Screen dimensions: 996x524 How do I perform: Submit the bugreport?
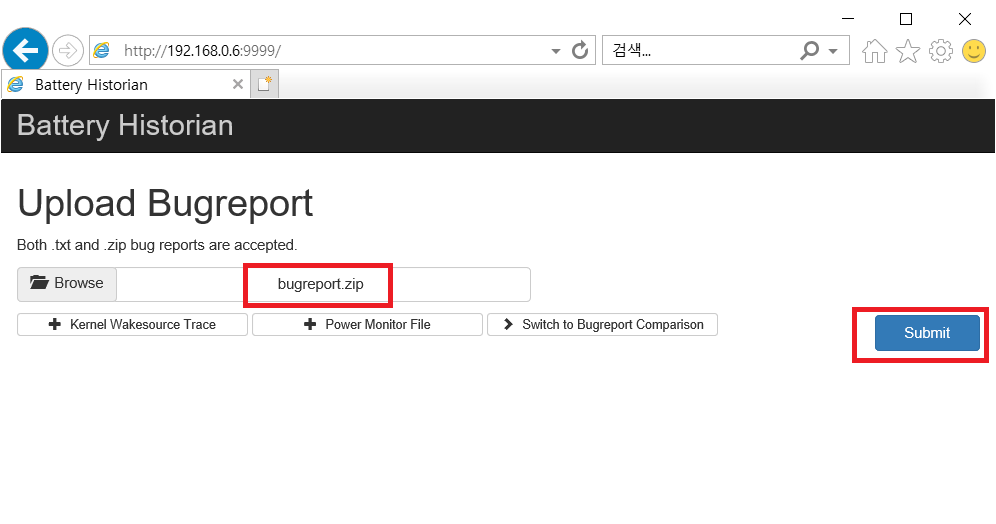click(x=927, y=333)
